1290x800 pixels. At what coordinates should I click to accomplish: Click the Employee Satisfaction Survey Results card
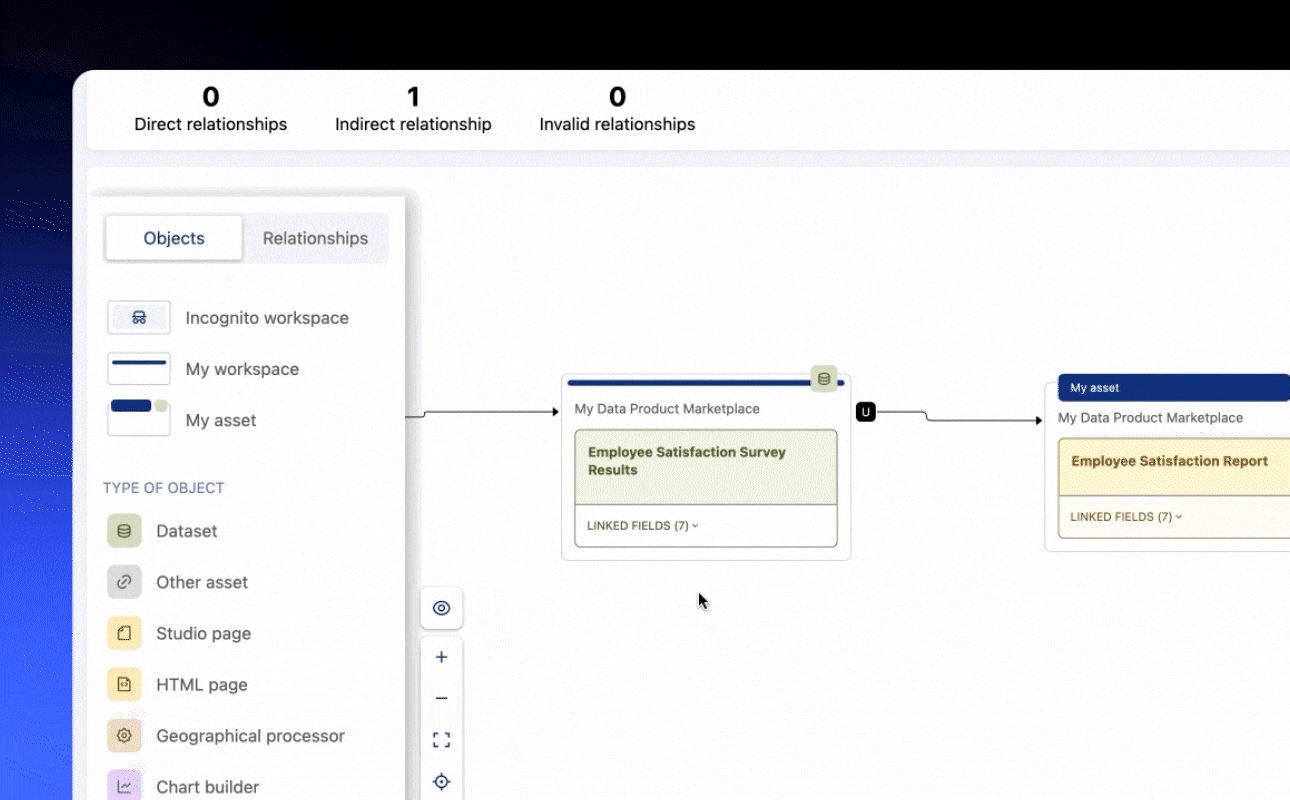(x=705, y=466)
